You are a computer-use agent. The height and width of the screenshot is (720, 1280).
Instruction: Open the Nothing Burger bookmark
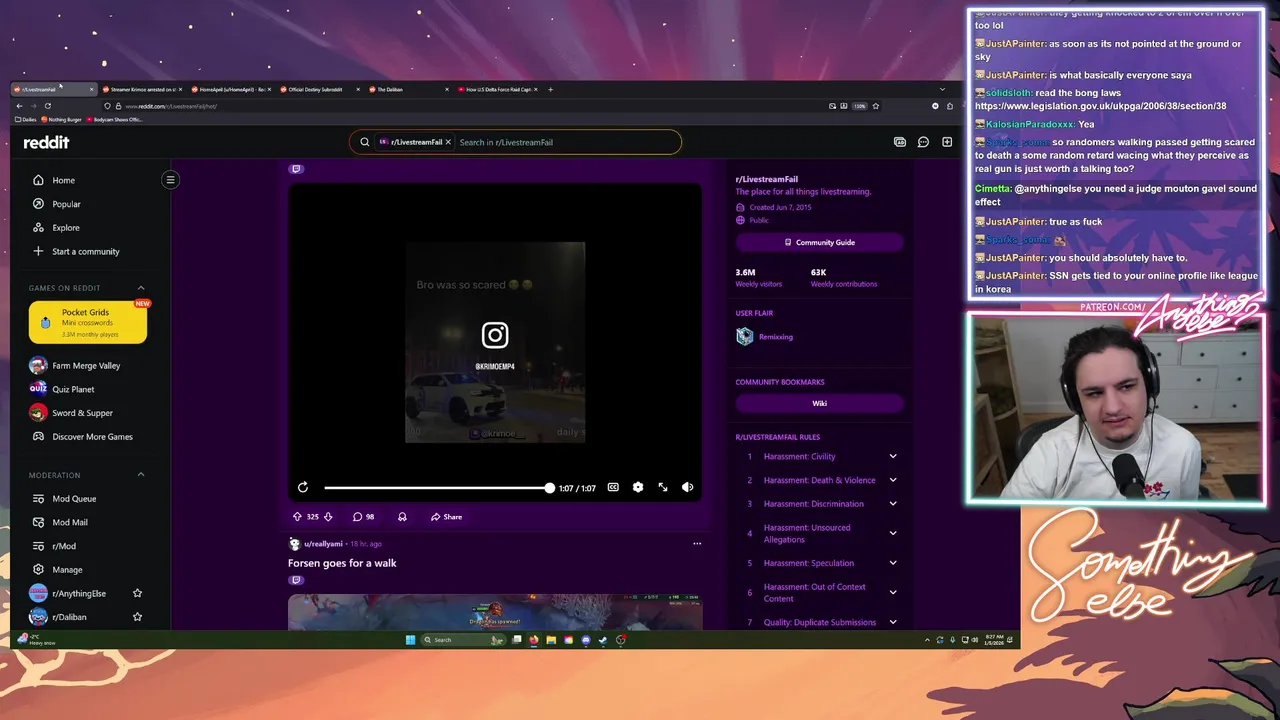62,119
